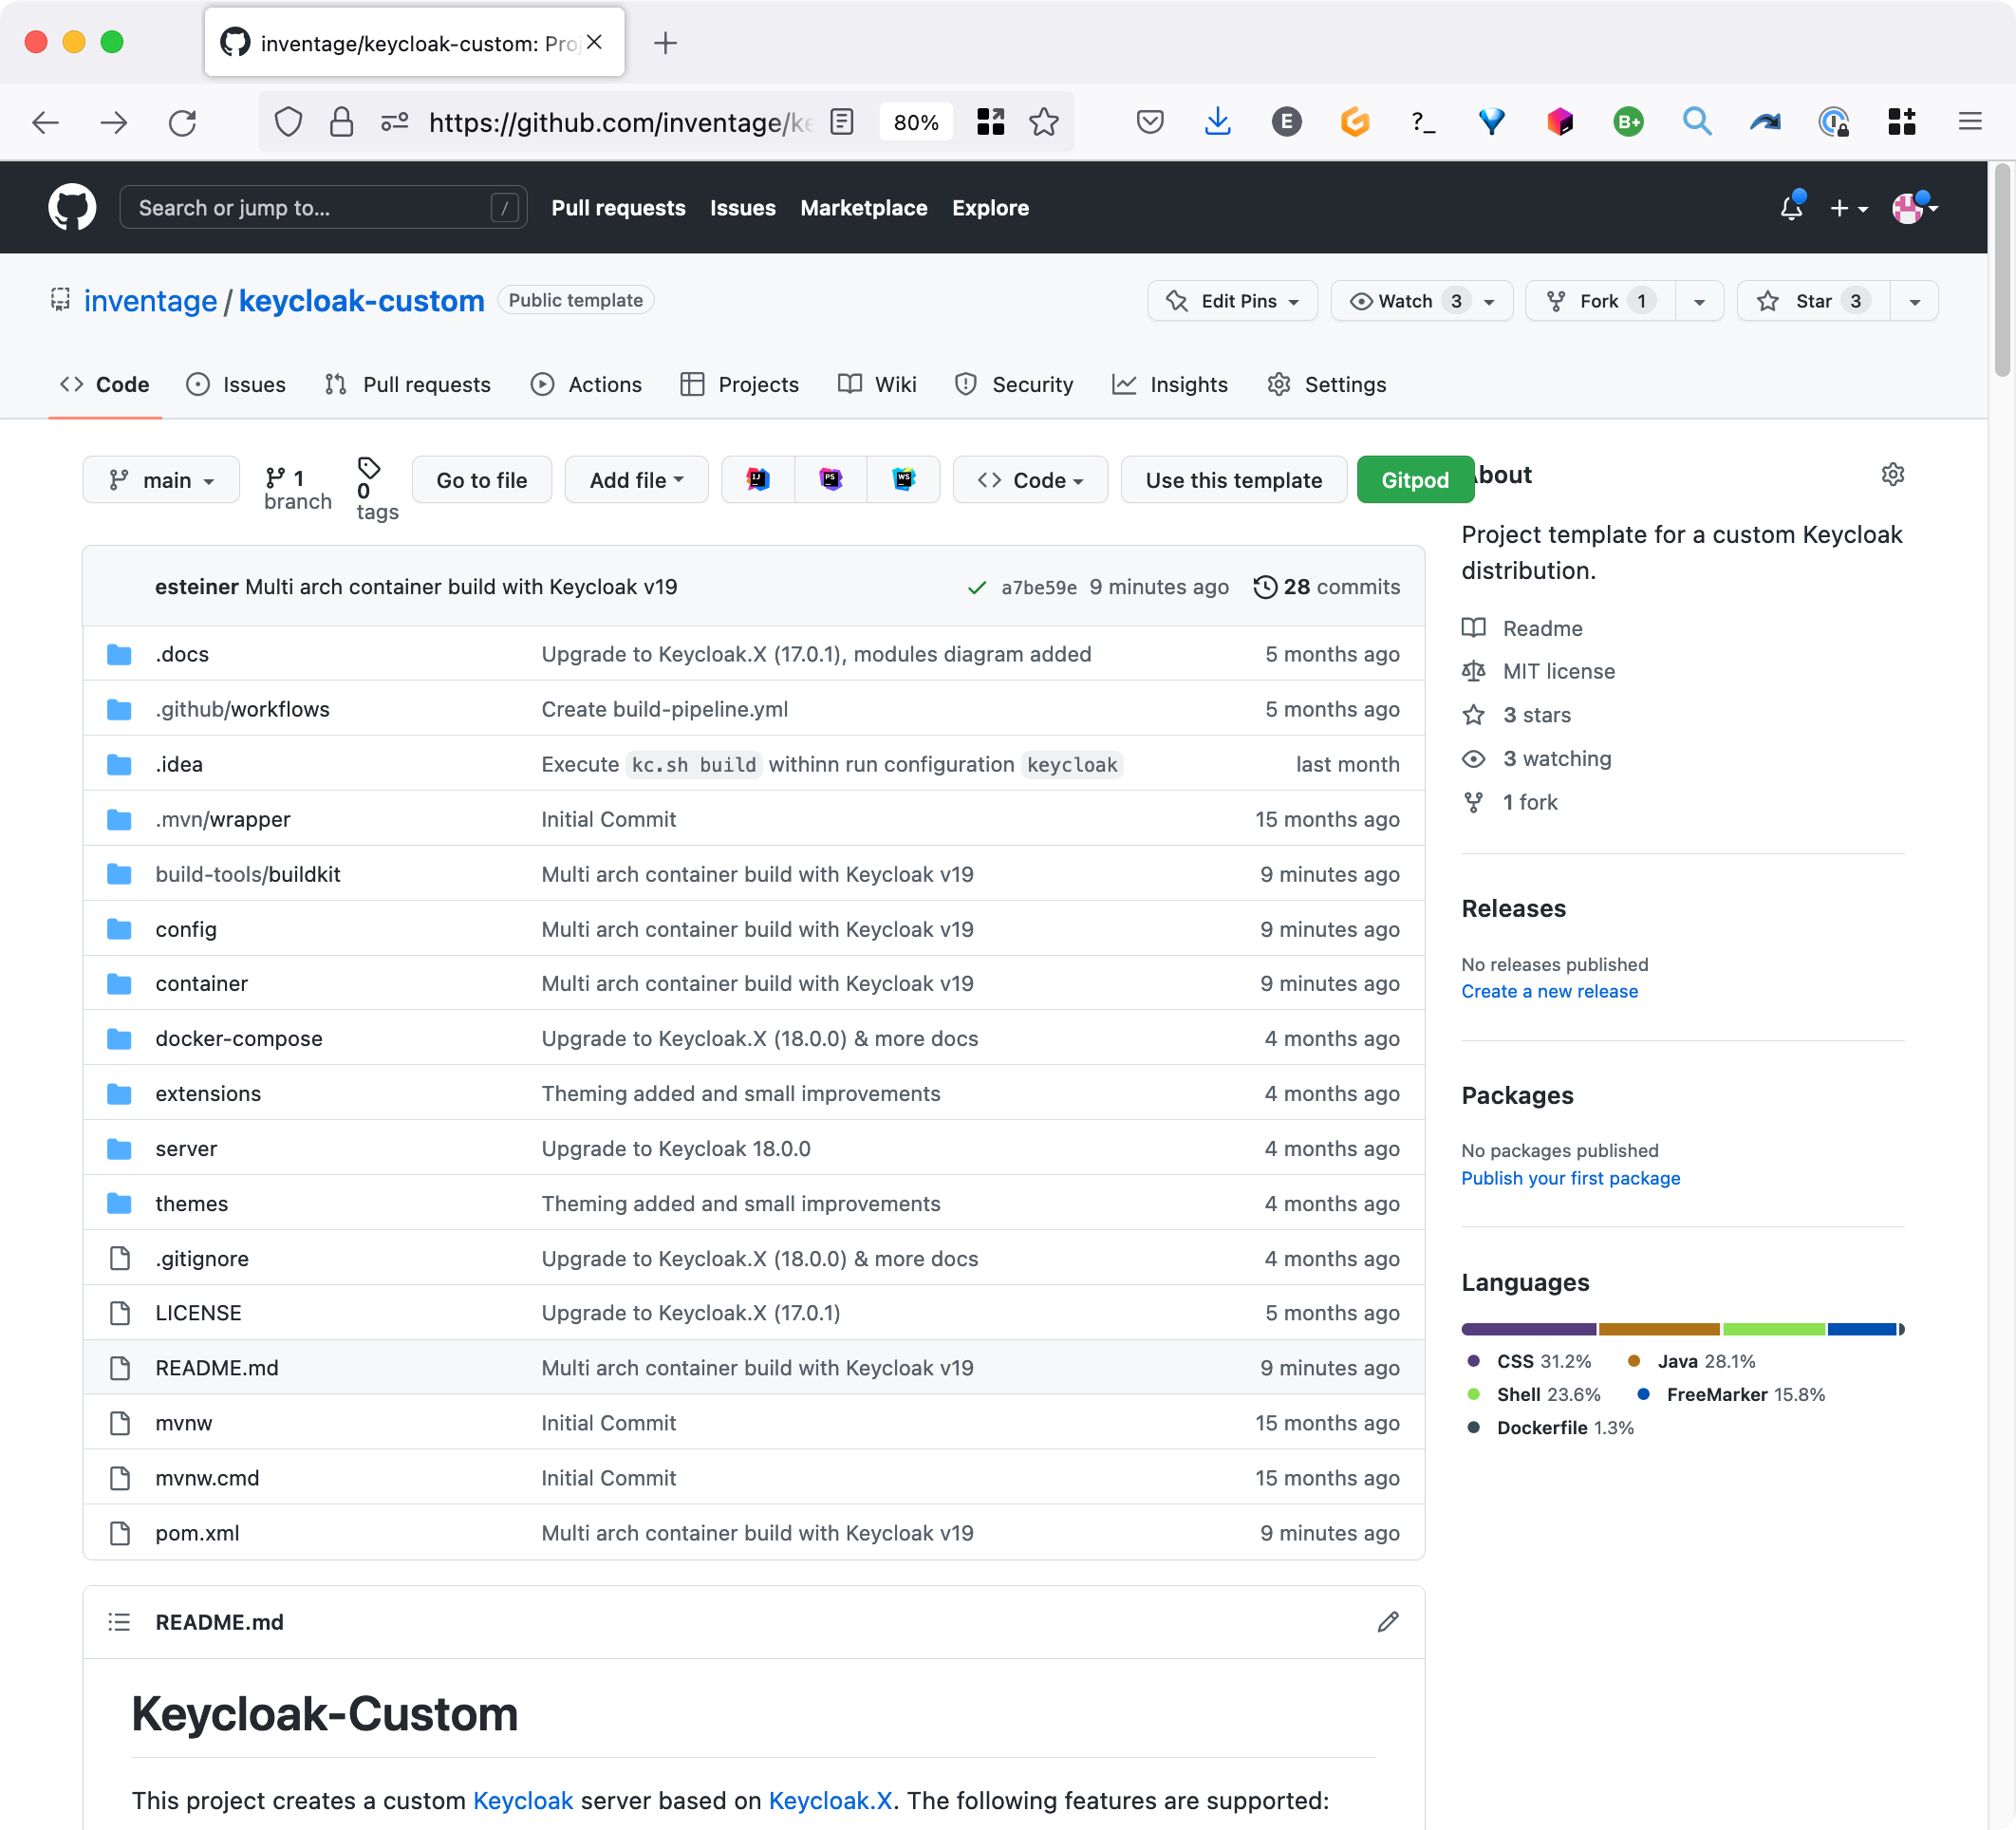This screenshot has width=2016, height=1830.
Task: Open Edit Pins dropdown
Action: pos(1232,301)
